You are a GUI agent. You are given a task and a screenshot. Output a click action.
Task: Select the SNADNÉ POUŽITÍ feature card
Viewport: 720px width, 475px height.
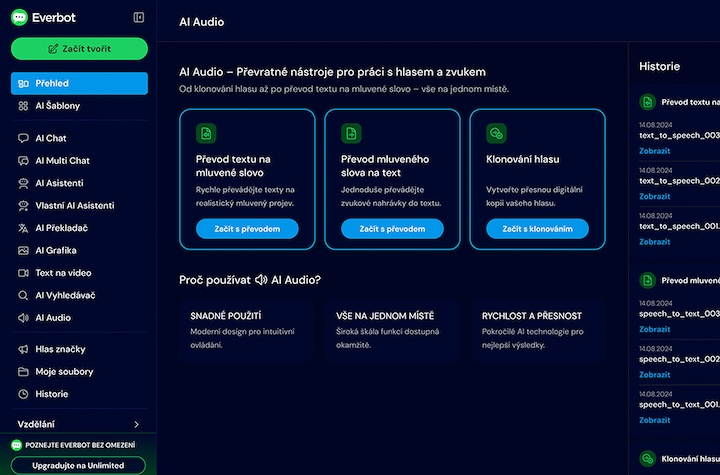pyautogui.click(x=246, y=329)
